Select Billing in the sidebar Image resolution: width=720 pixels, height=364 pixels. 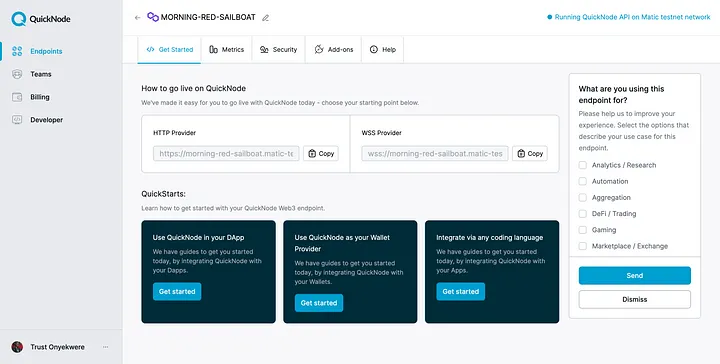pos(40,97)
